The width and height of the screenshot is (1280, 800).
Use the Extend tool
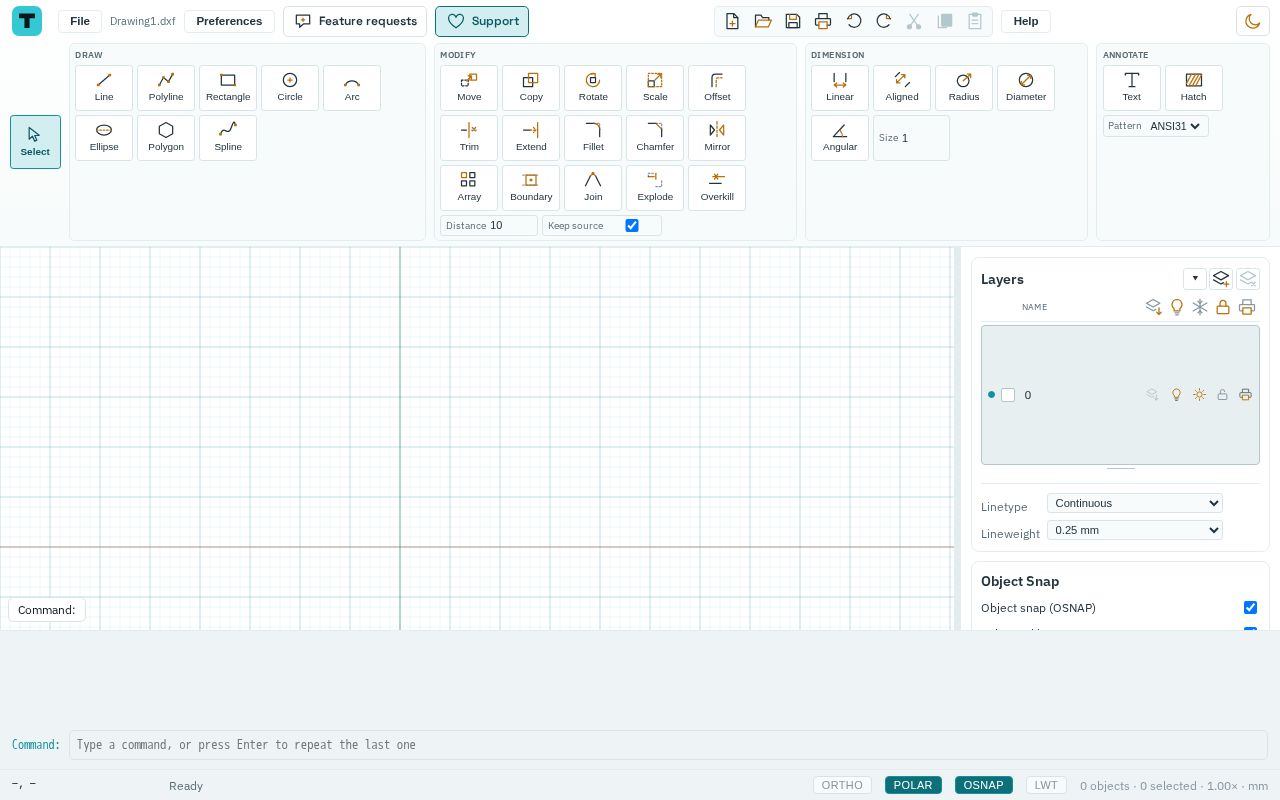531,138
